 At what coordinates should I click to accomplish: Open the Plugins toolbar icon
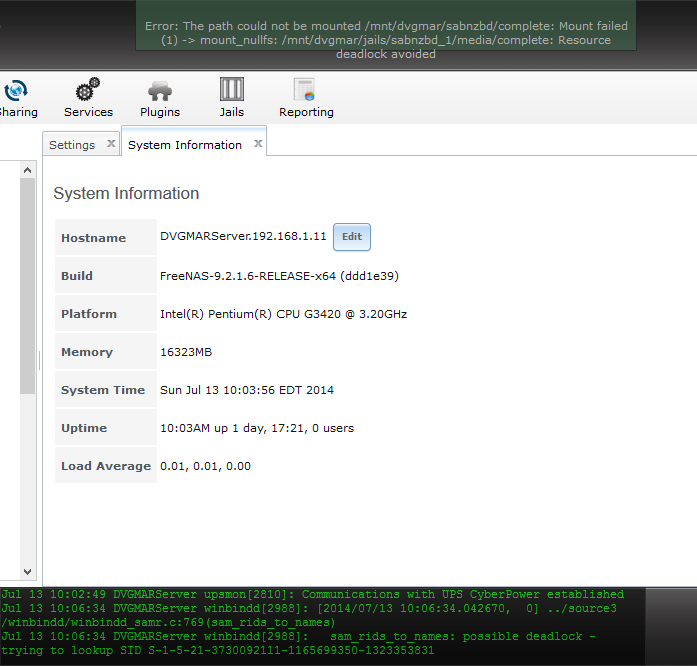pos(160,92)
